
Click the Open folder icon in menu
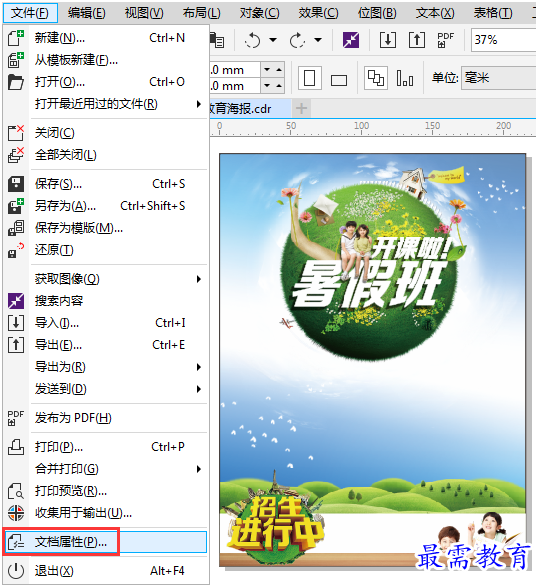point(16,82)
